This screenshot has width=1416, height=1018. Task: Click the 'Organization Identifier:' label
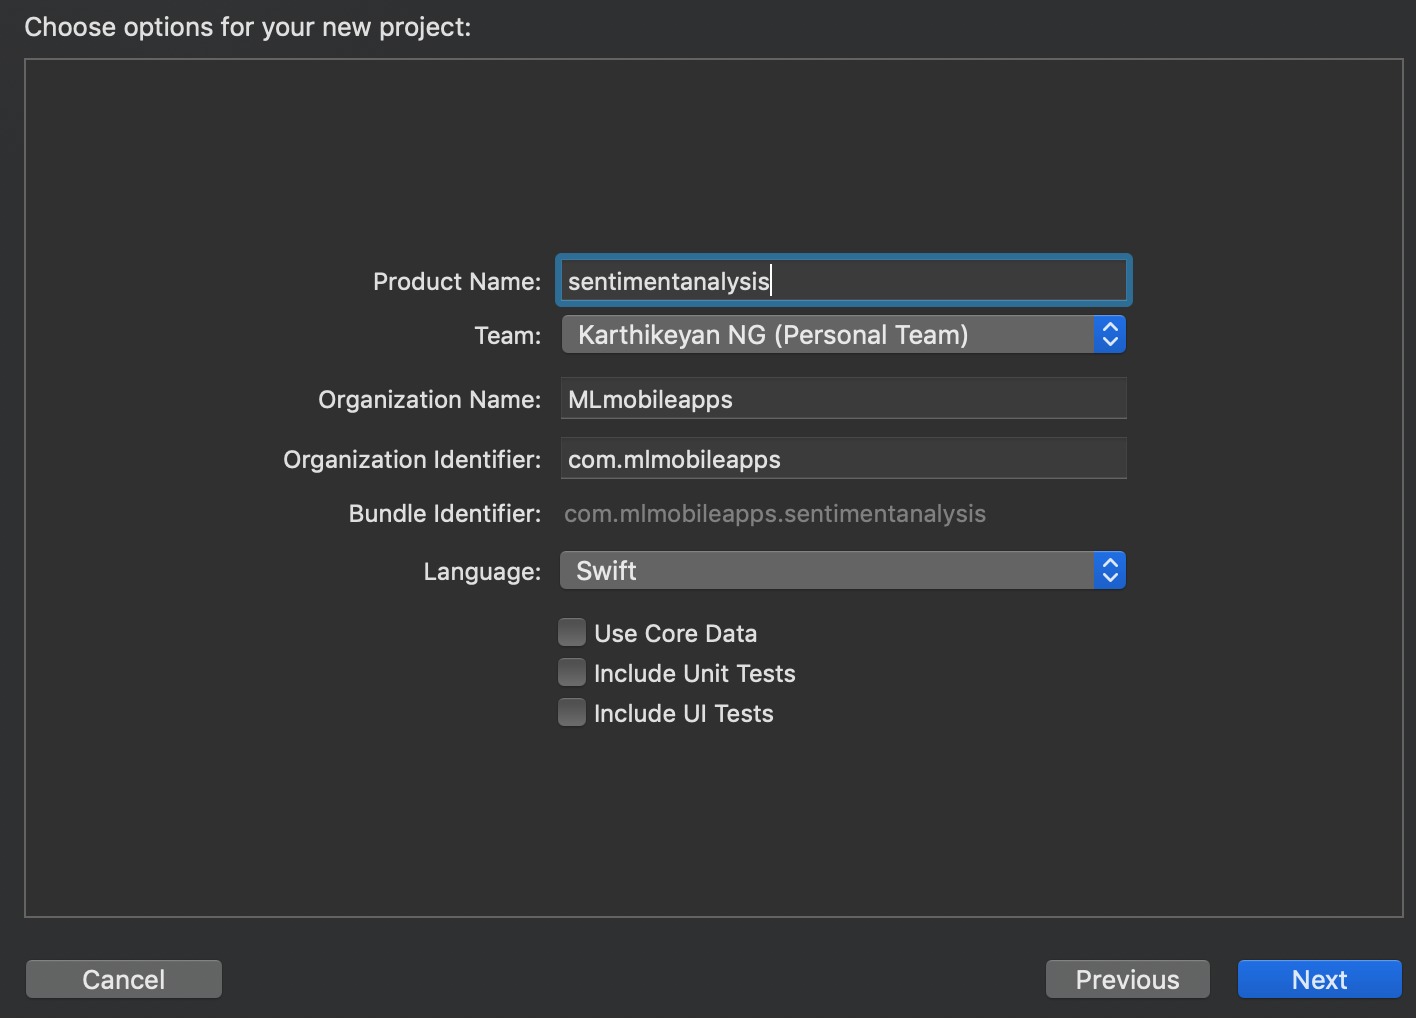412,460
